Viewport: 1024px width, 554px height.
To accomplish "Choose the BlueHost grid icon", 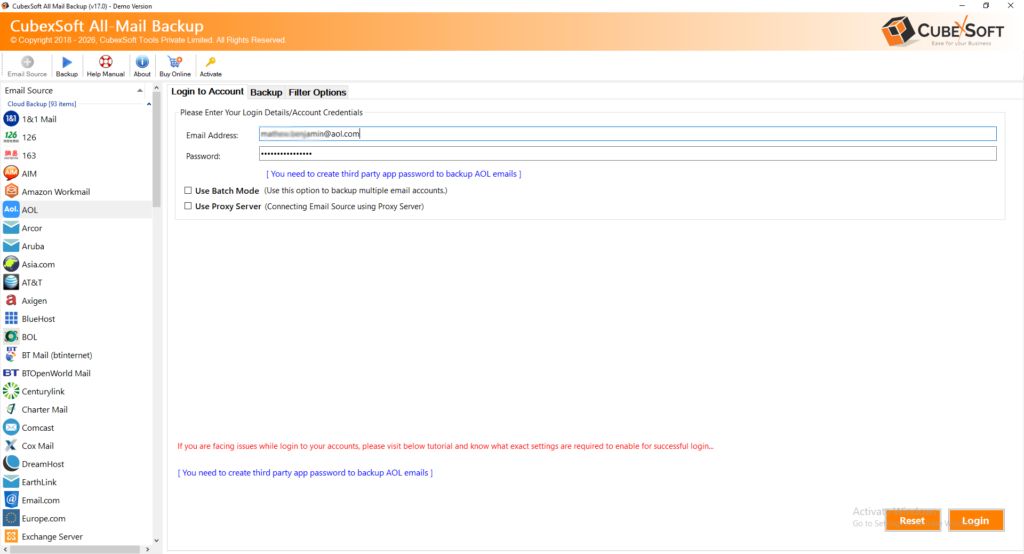I will (x=11, y=318).
